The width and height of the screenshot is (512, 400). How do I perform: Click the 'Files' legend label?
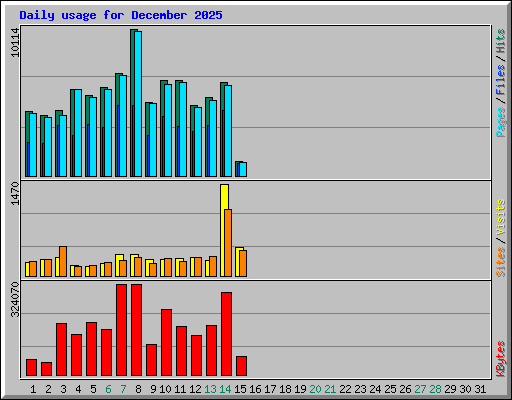501,79
